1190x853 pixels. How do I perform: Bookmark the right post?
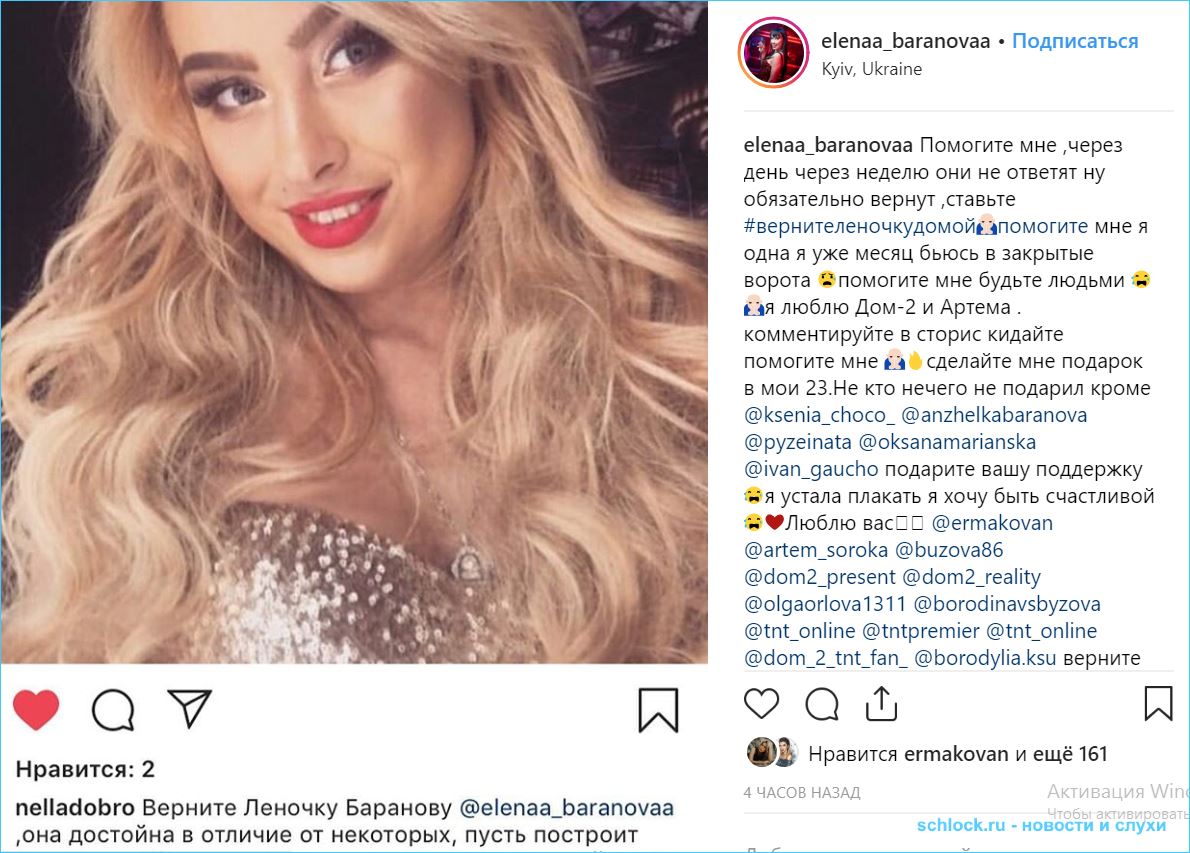(x=1158, y=703)
